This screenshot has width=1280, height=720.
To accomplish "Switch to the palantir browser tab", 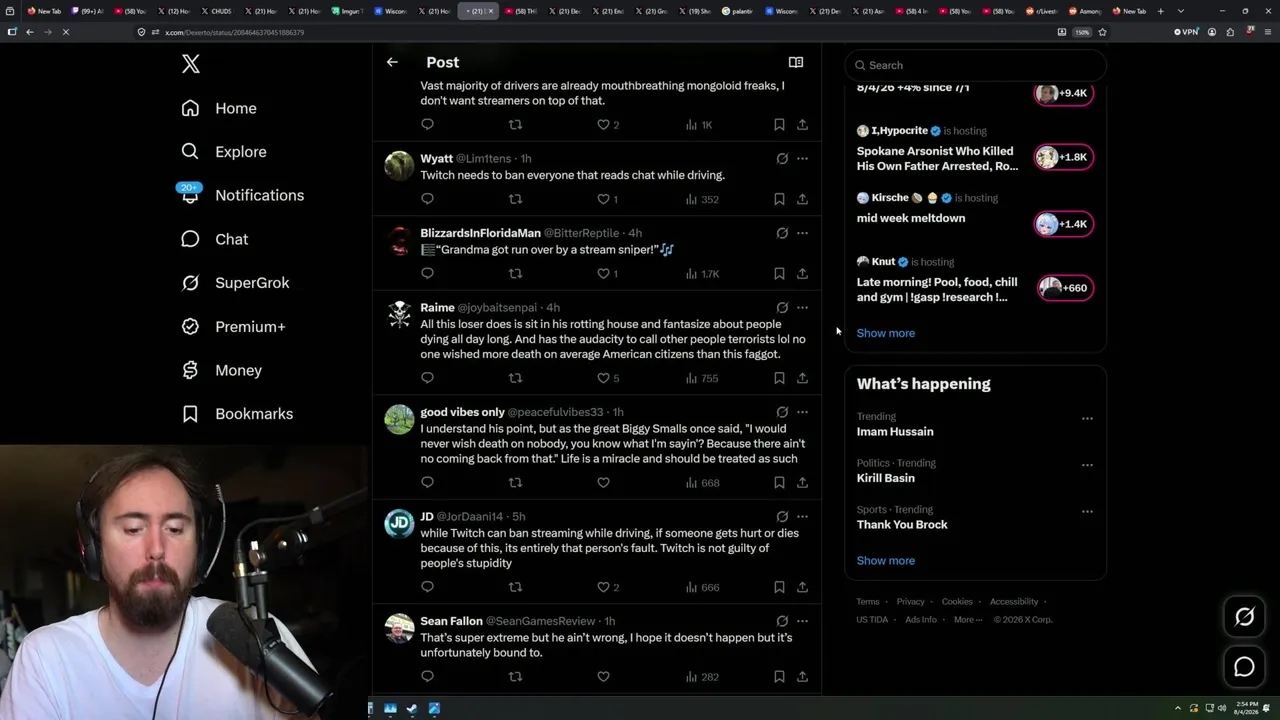I will coord(736,11).
